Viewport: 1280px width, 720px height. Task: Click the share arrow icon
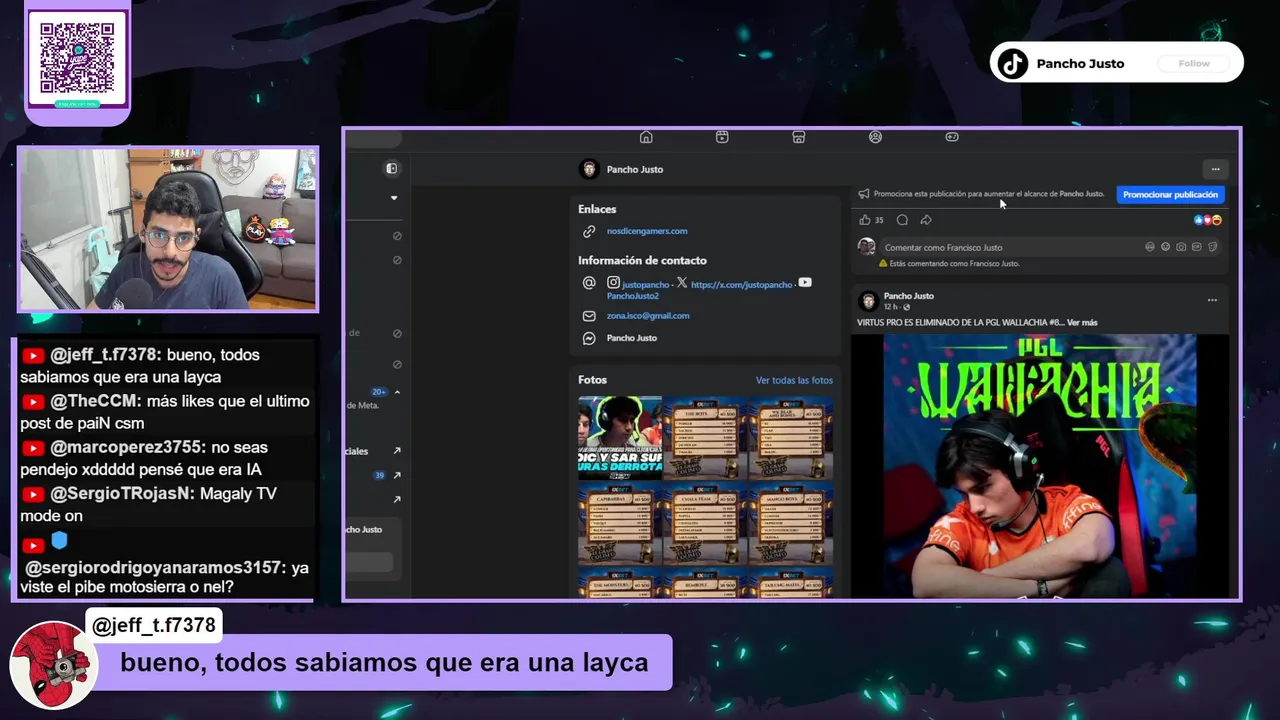pyautogui.click(x=926, y=220)
